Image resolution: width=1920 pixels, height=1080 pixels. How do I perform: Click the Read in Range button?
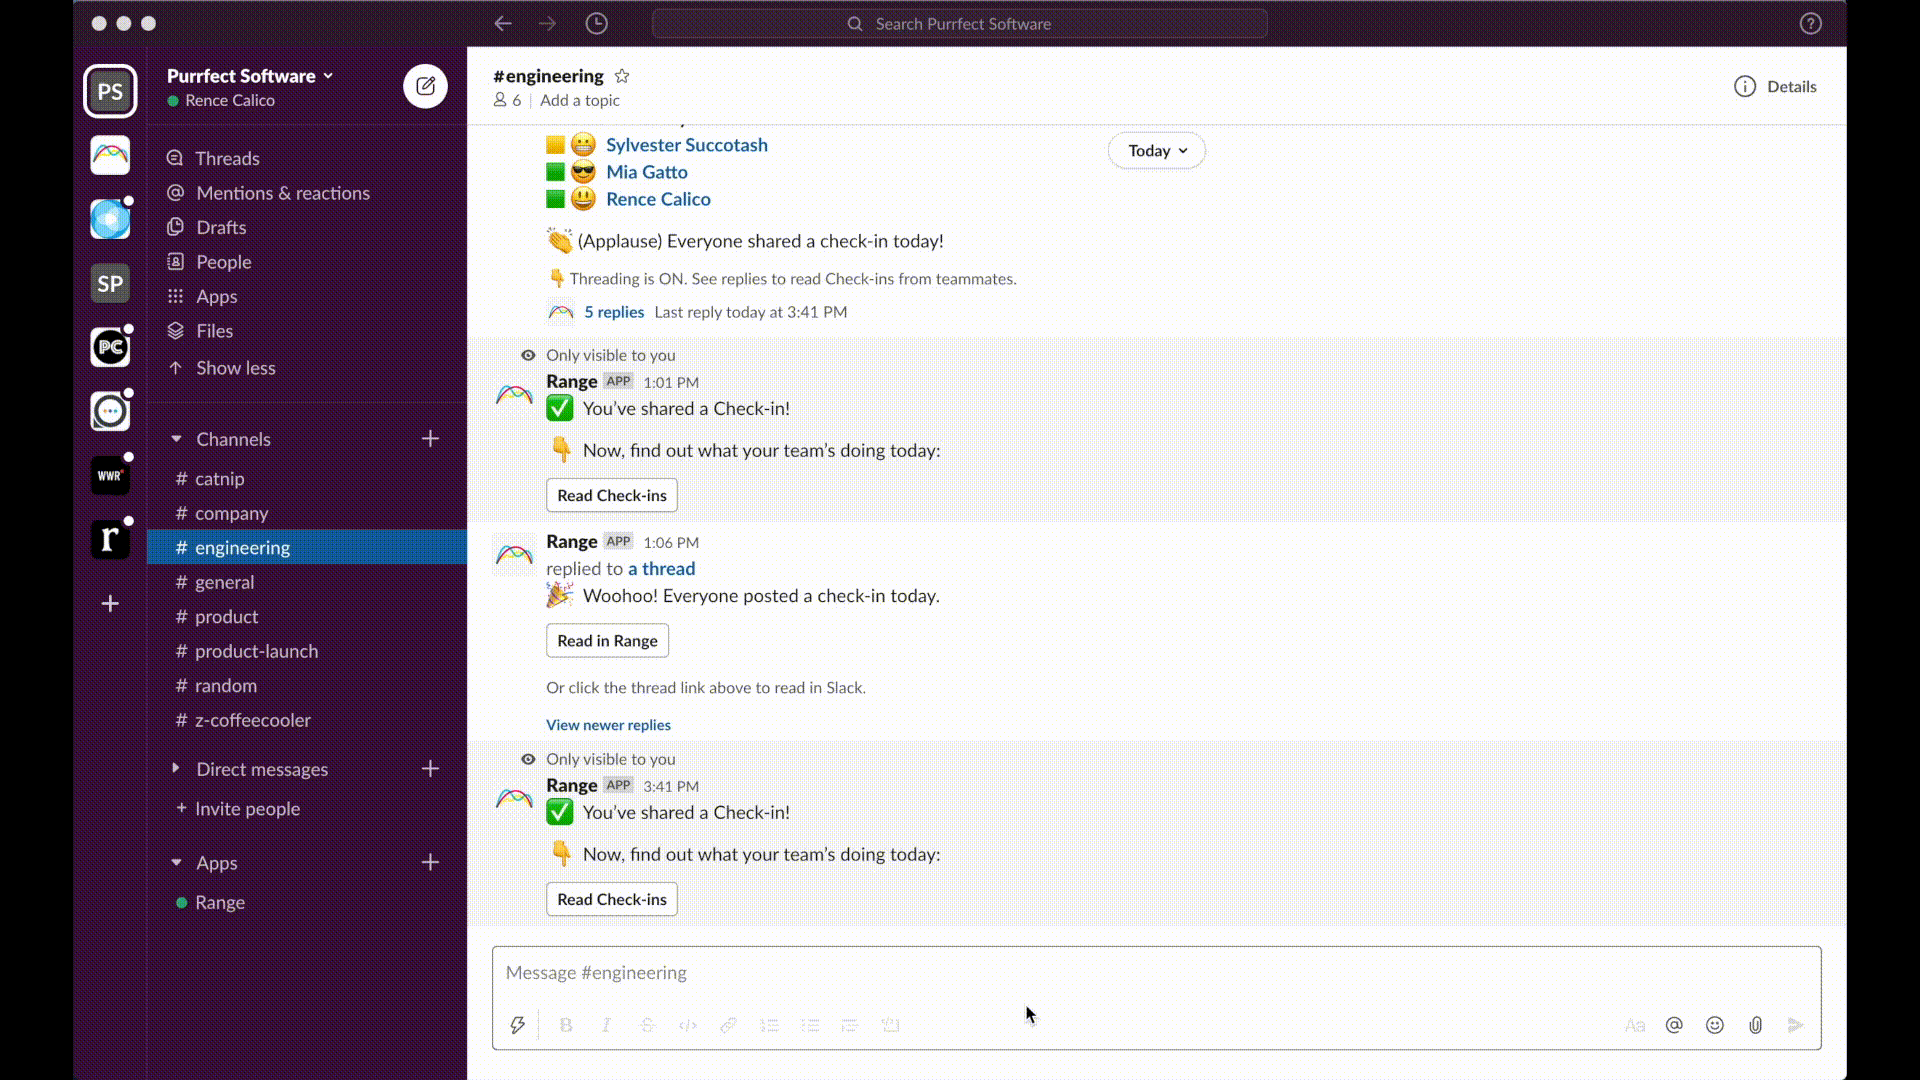tap(607, 641)
